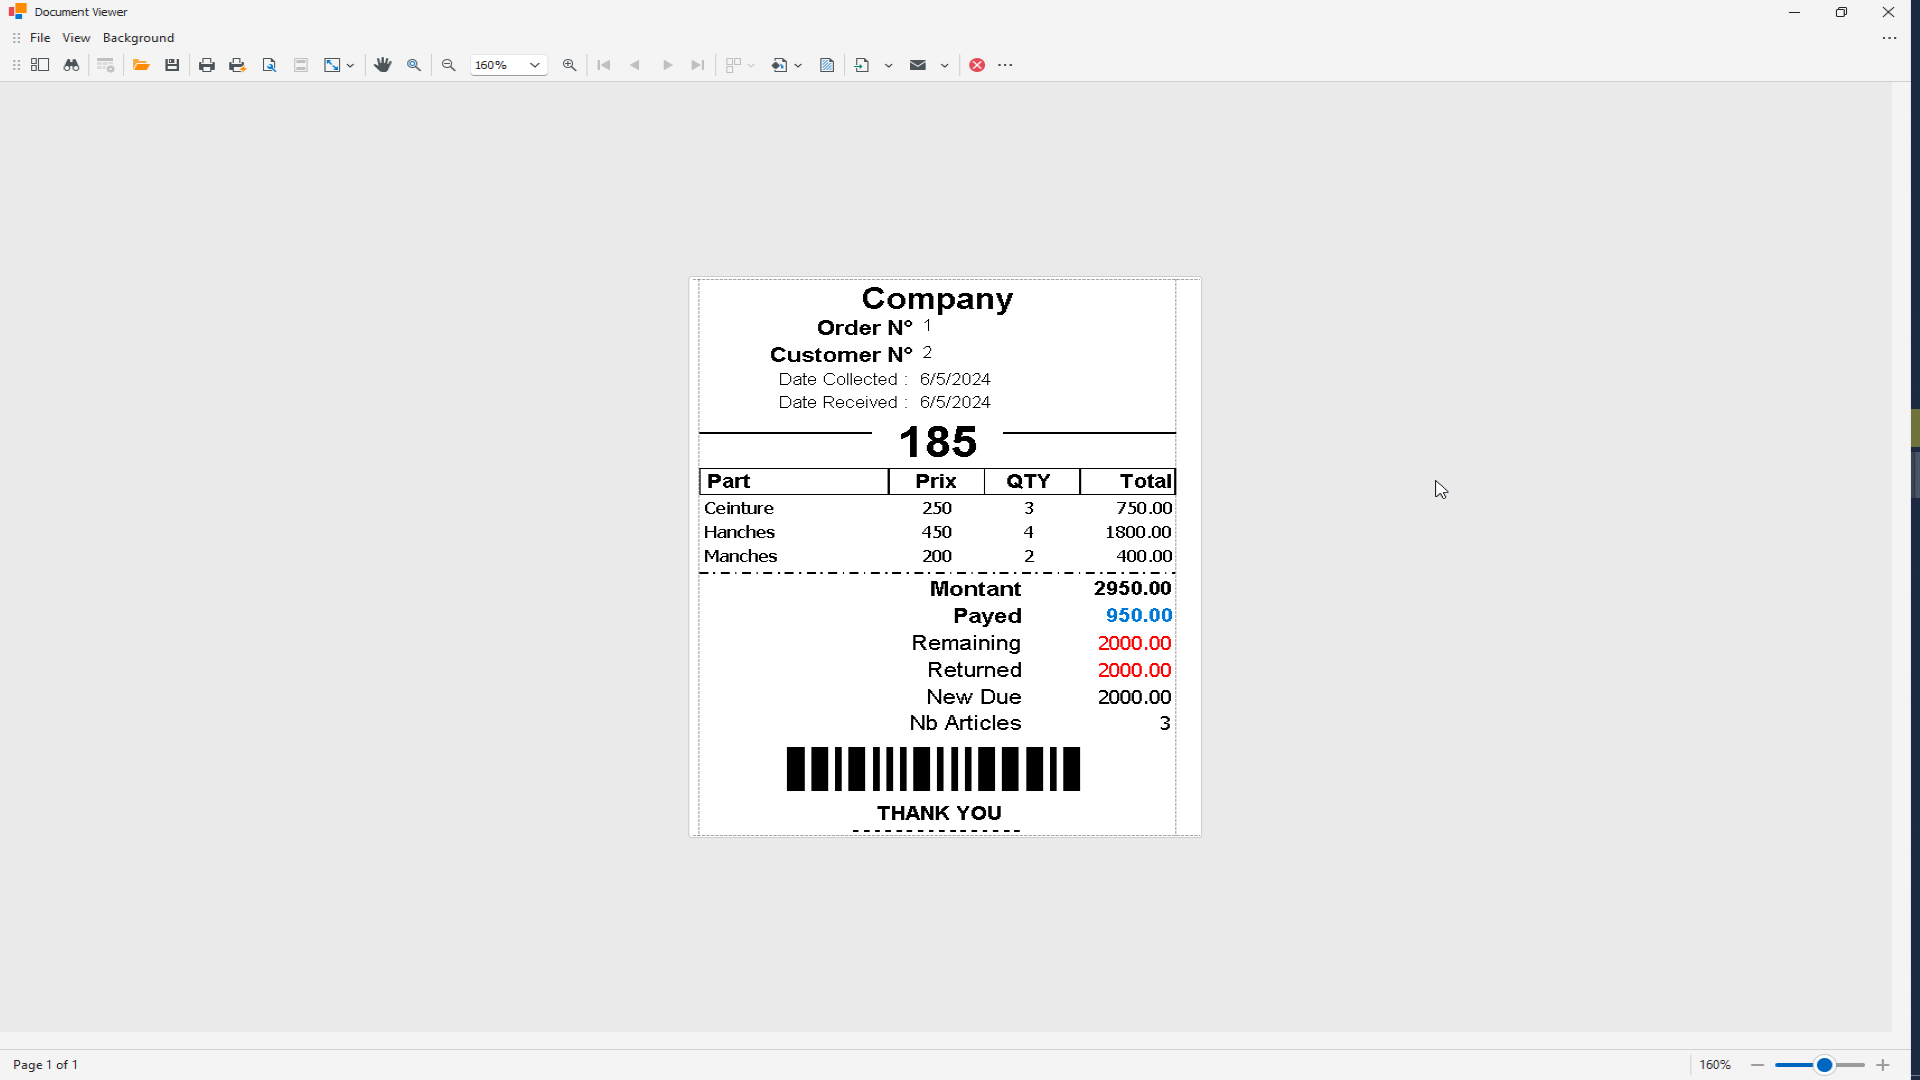The width and height of the screenshot is (1920, 1080).
Task: Open a document with folder icon
Action: pyautogui.click(x=141, y=65)
